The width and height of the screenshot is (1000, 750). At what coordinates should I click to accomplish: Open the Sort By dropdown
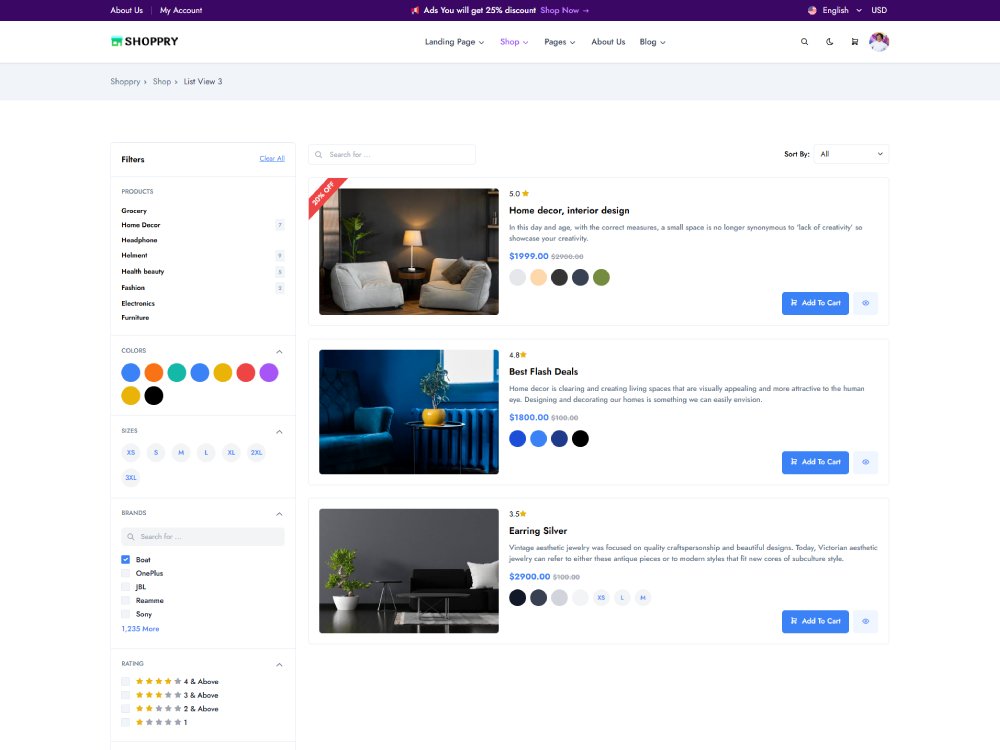click(x=850, y=154)
